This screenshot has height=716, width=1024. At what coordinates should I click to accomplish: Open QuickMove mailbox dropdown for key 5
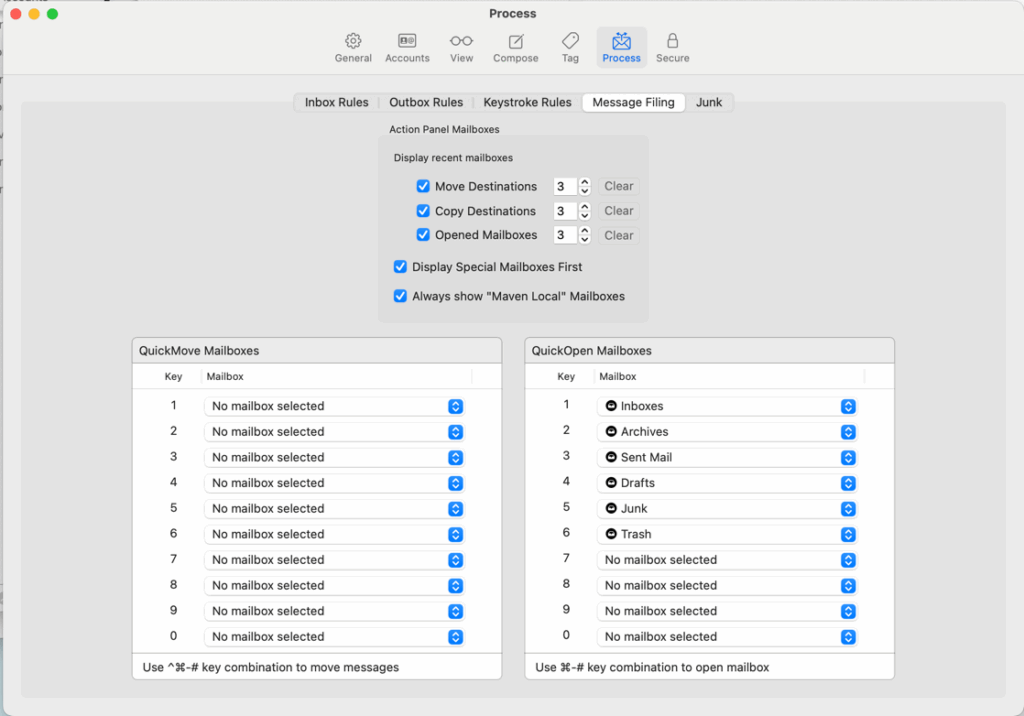click(x=334, y=508)
